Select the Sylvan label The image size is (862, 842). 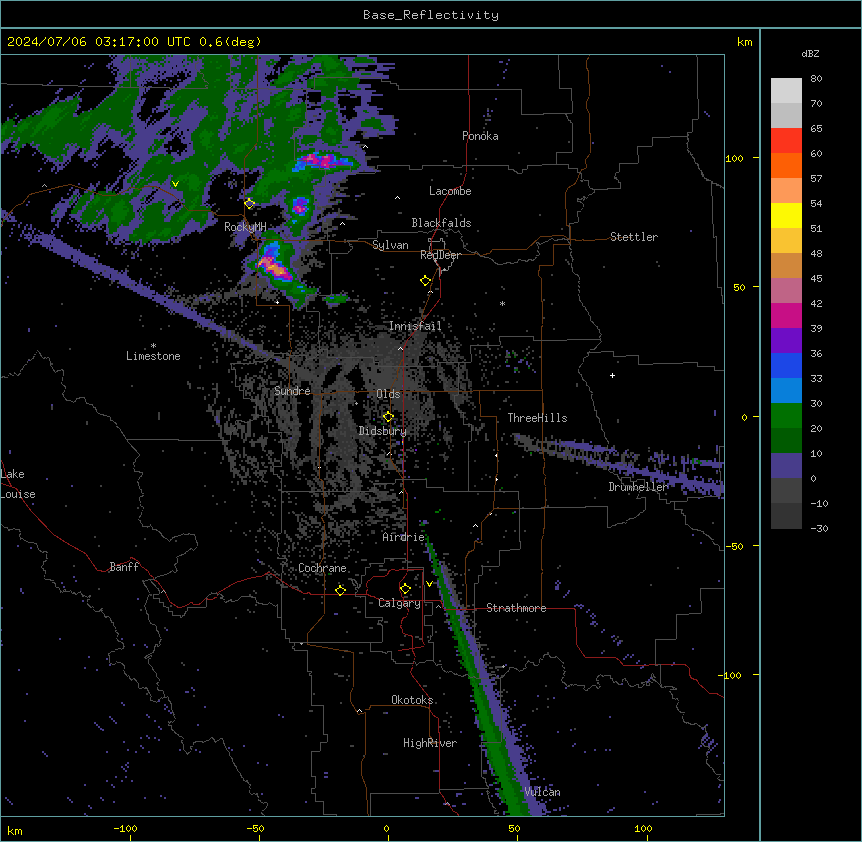pos(390,245)
